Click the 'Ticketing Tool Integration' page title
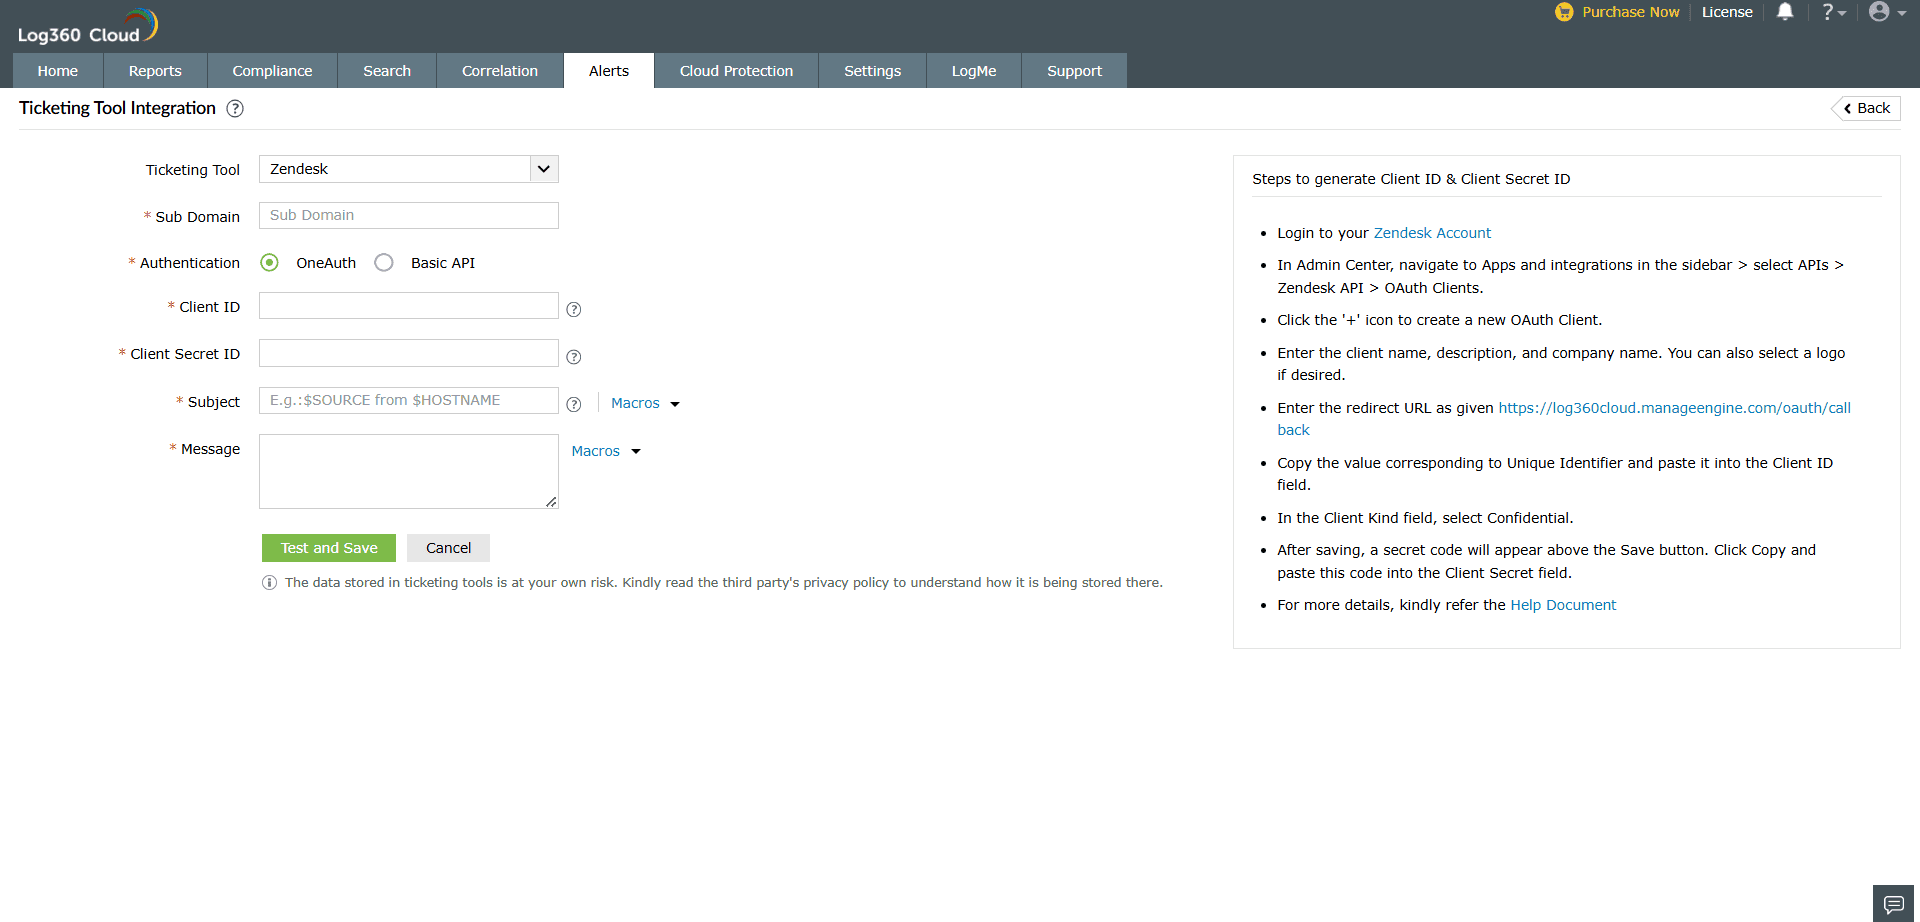 point(117,108)
